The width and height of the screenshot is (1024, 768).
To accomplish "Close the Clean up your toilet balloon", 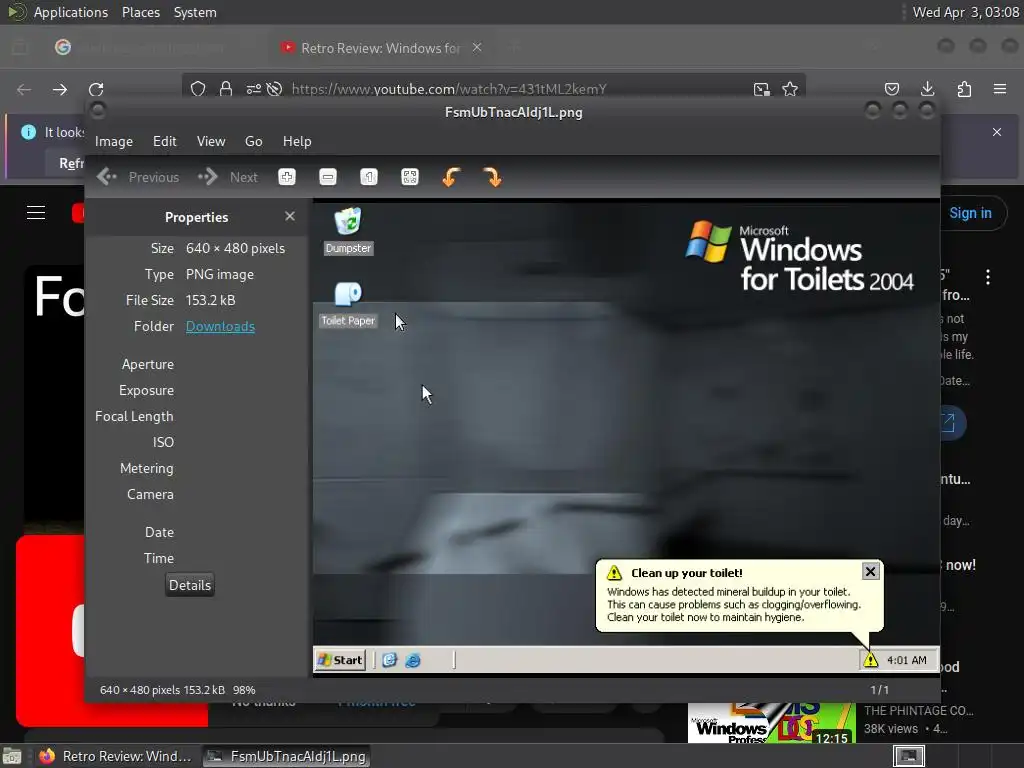I will pyautogui.click(x=870, y=571).
